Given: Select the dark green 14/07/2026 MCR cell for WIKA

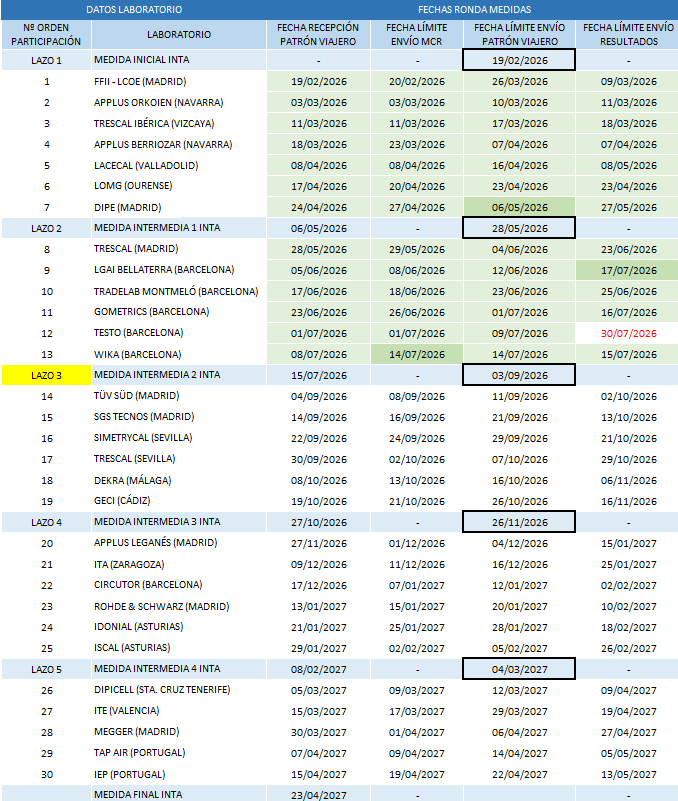Looking at the screenshot, I should (x=416, y=355).
